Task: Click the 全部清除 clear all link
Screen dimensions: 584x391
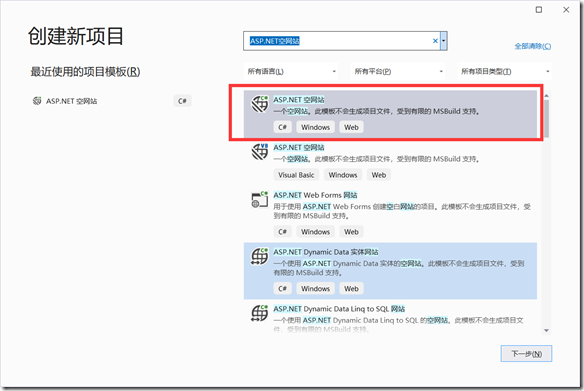Action: click(x=533, y=46)
